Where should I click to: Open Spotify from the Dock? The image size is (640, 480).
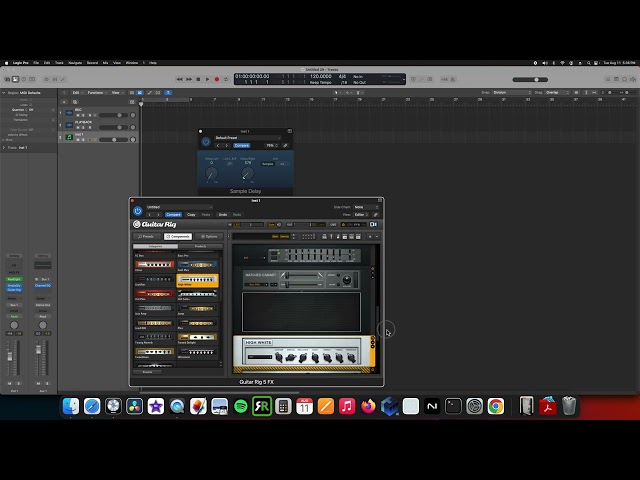(241, 407)
